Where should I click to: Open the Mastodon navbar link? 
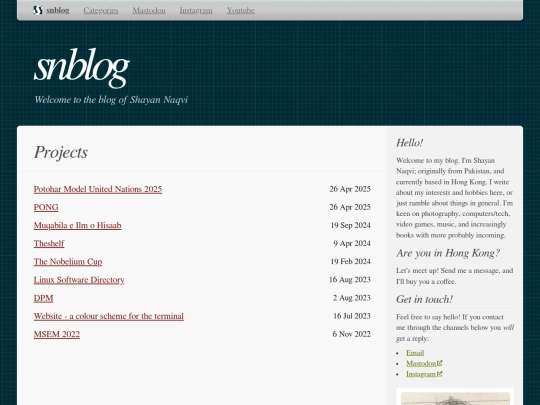tap(149, 10)
